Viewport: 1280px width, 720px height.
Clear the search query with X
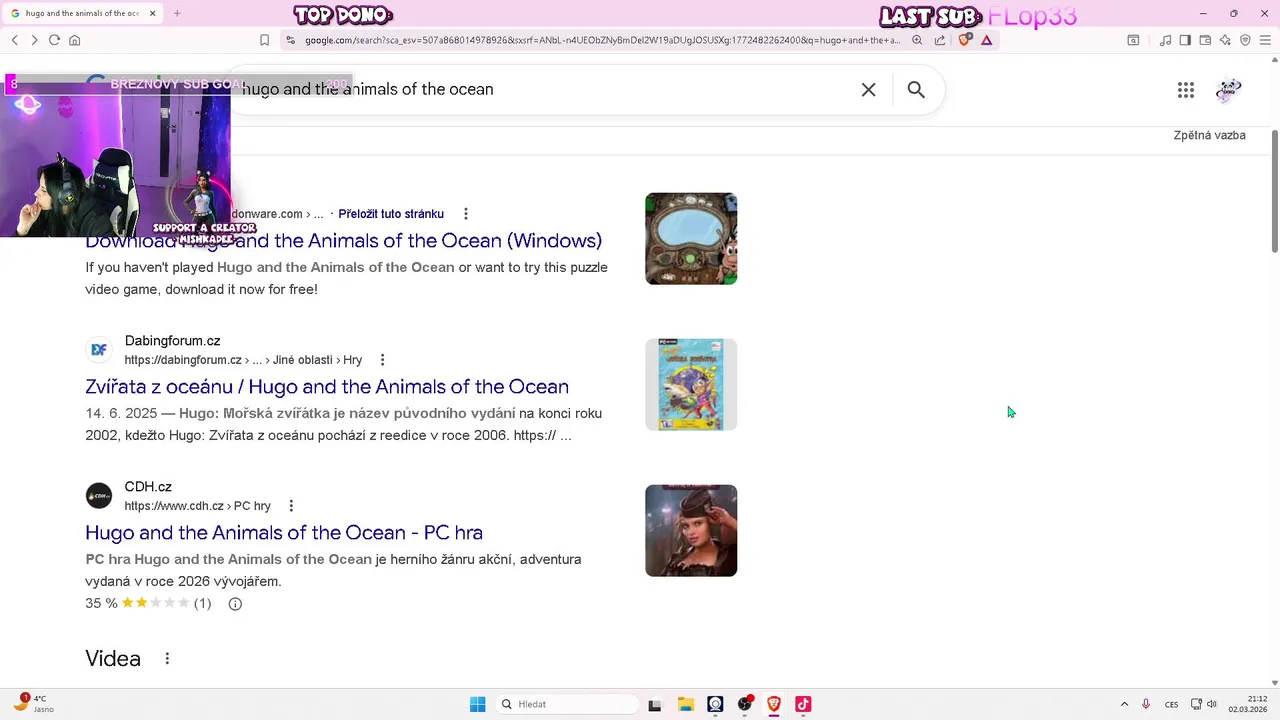point(868,90)
